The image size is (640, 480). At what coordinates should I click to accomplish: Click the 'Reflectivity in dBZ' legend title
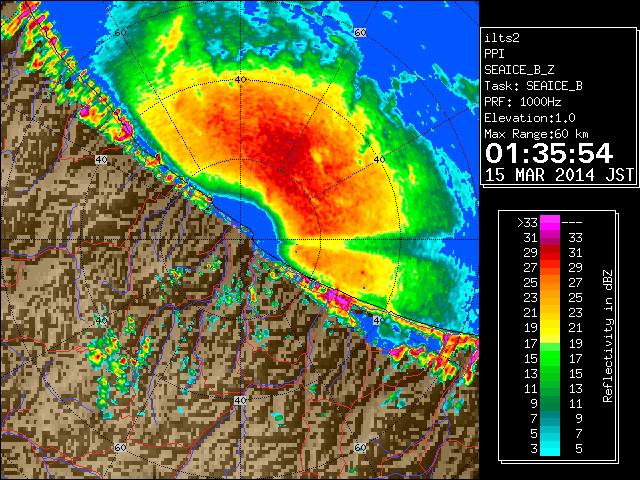coord(607,336)
